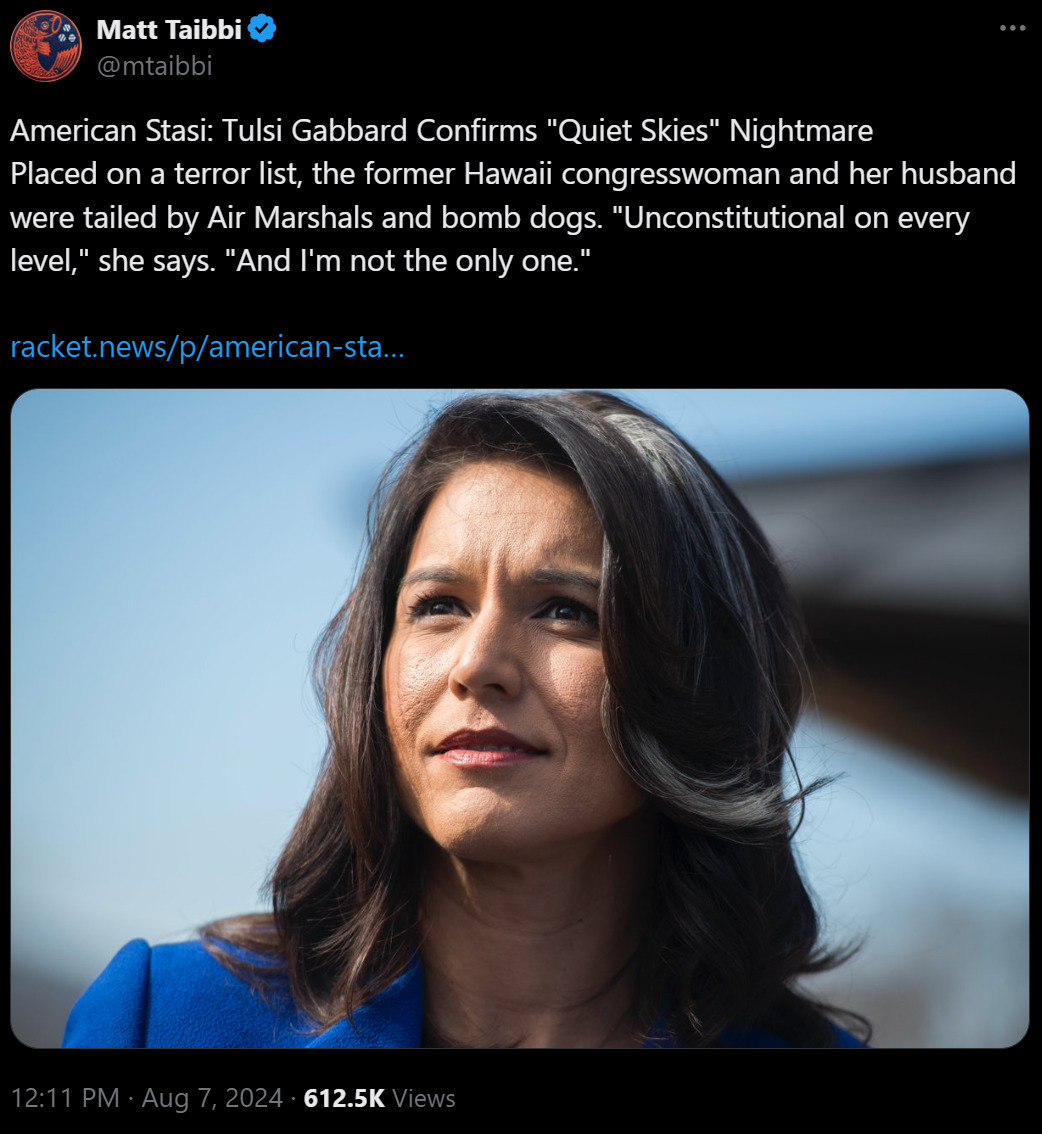The image size is (1042, 1134).
Task: Click the blue verified checkmark badge
Action: (262, 29)
